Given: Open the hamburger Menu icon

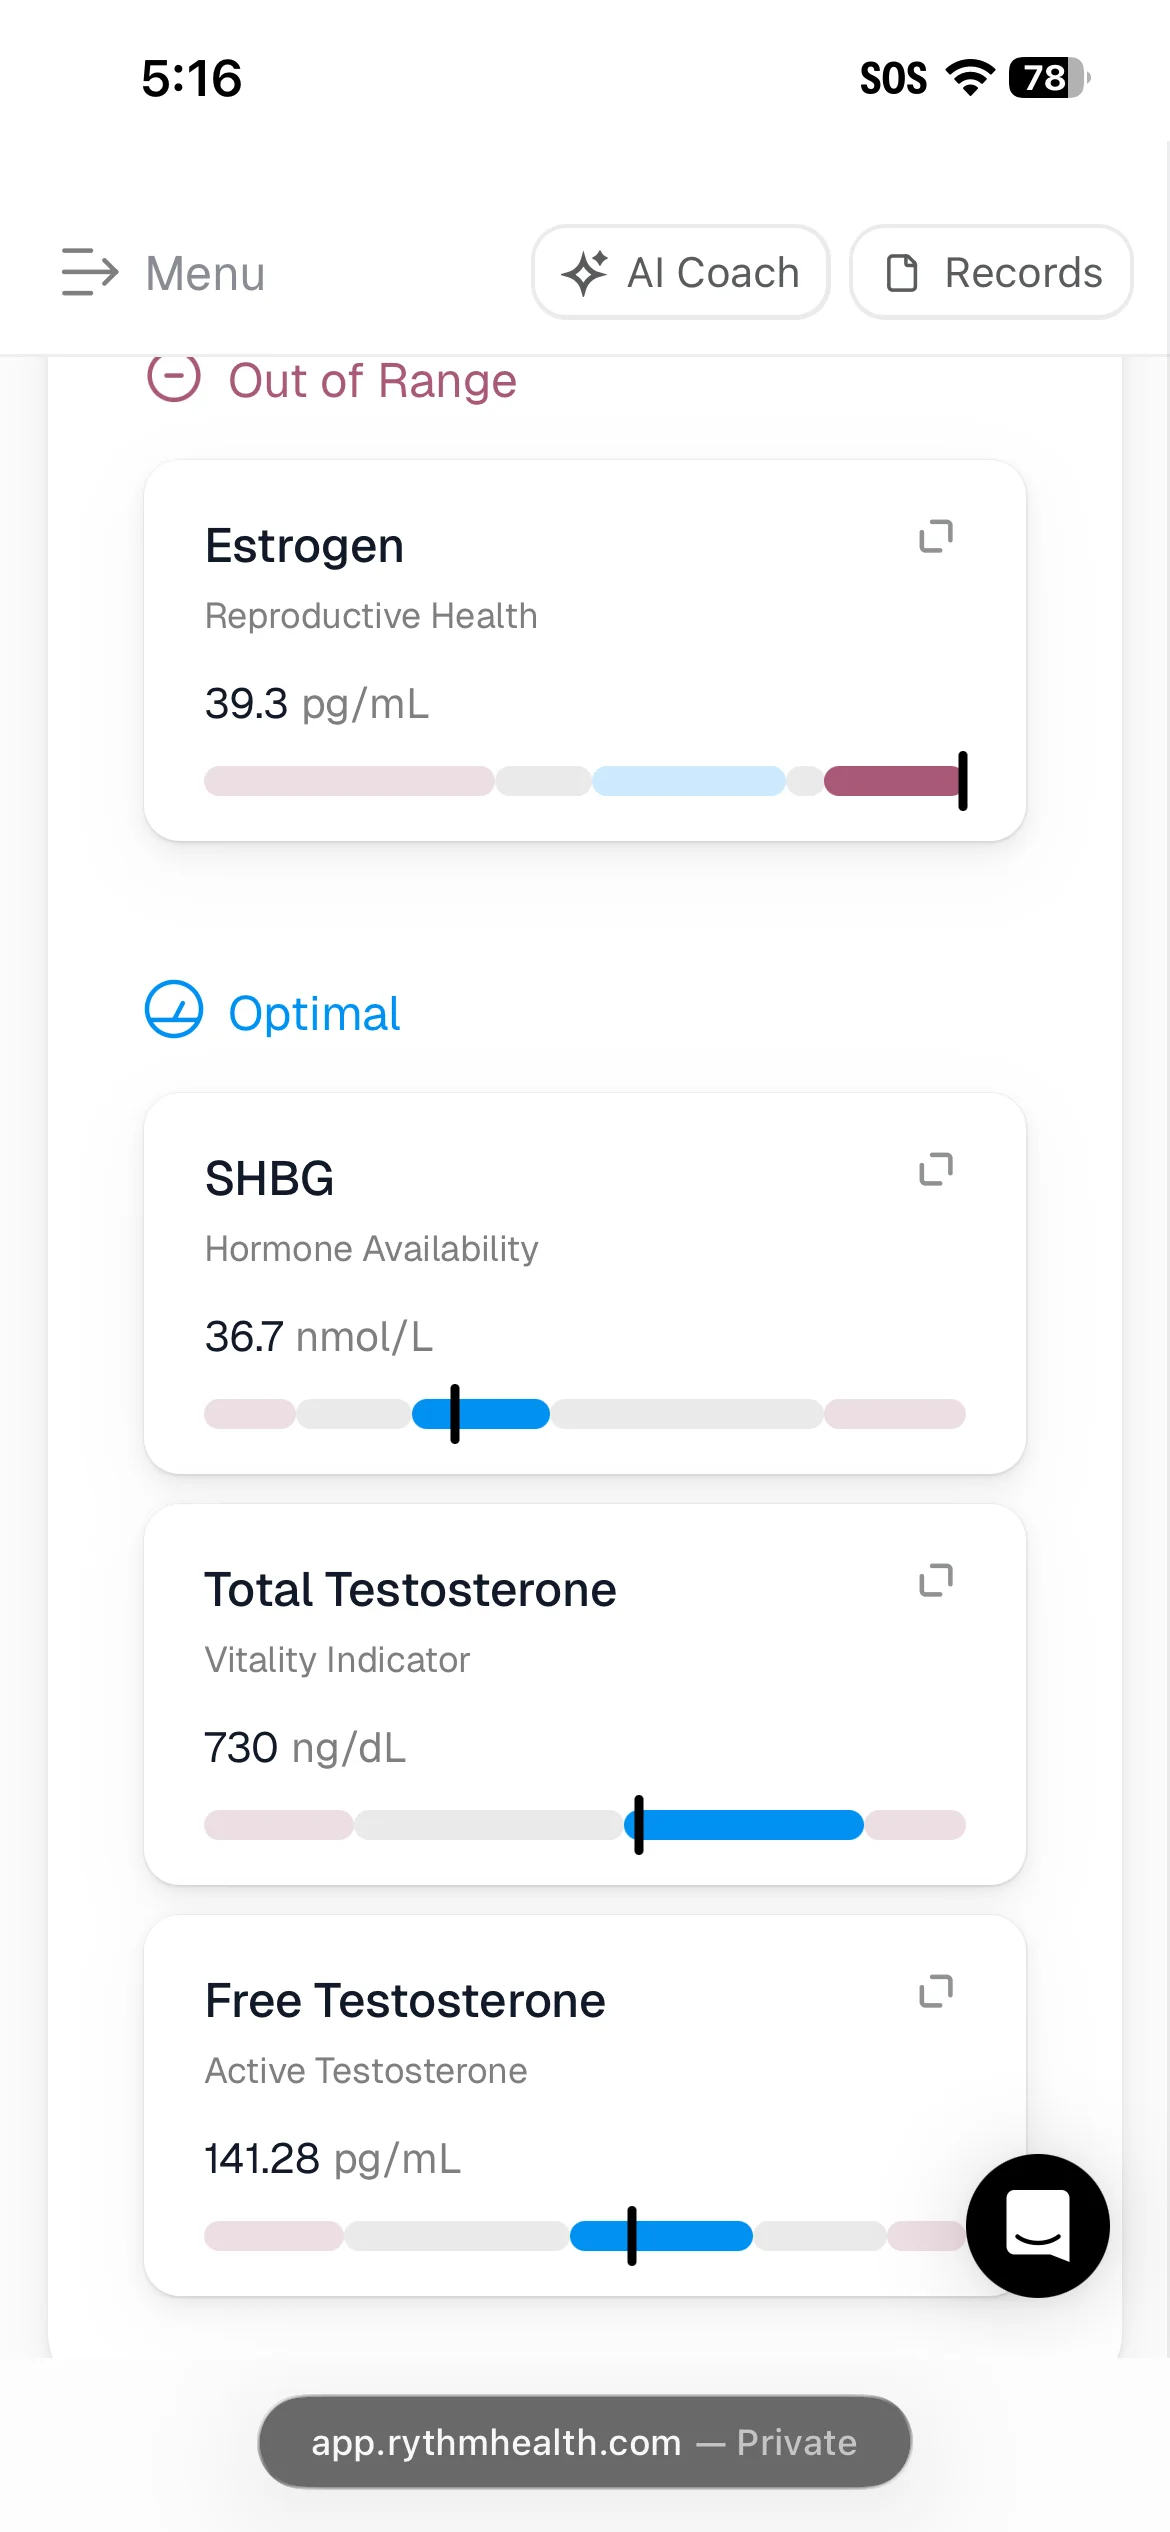Looking at the screenshot, I should [90, 272].
